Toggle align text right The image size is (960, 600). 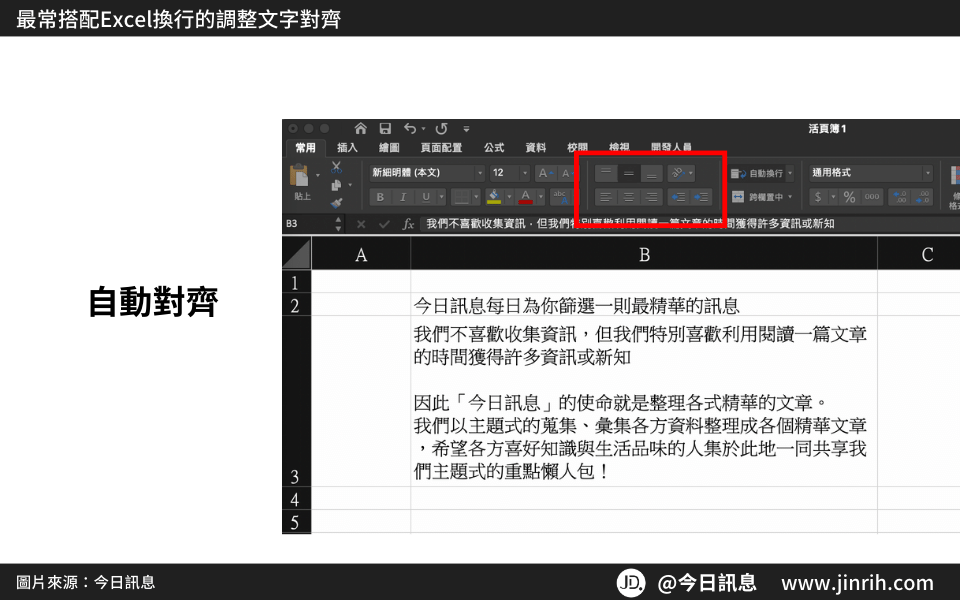[651, 197]
